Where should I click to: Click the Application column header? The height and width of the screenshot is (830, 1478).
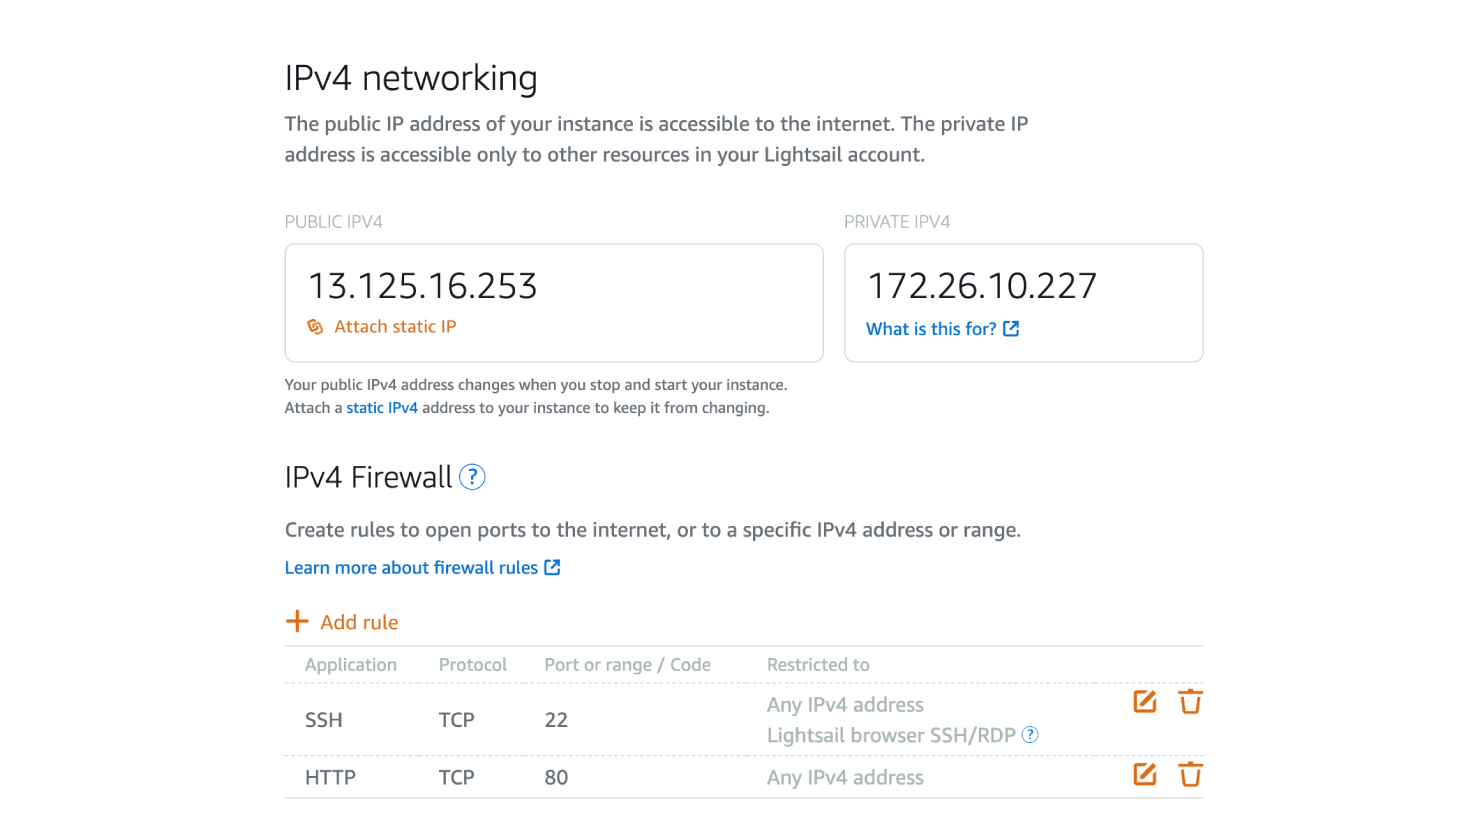tap(351, 665)
